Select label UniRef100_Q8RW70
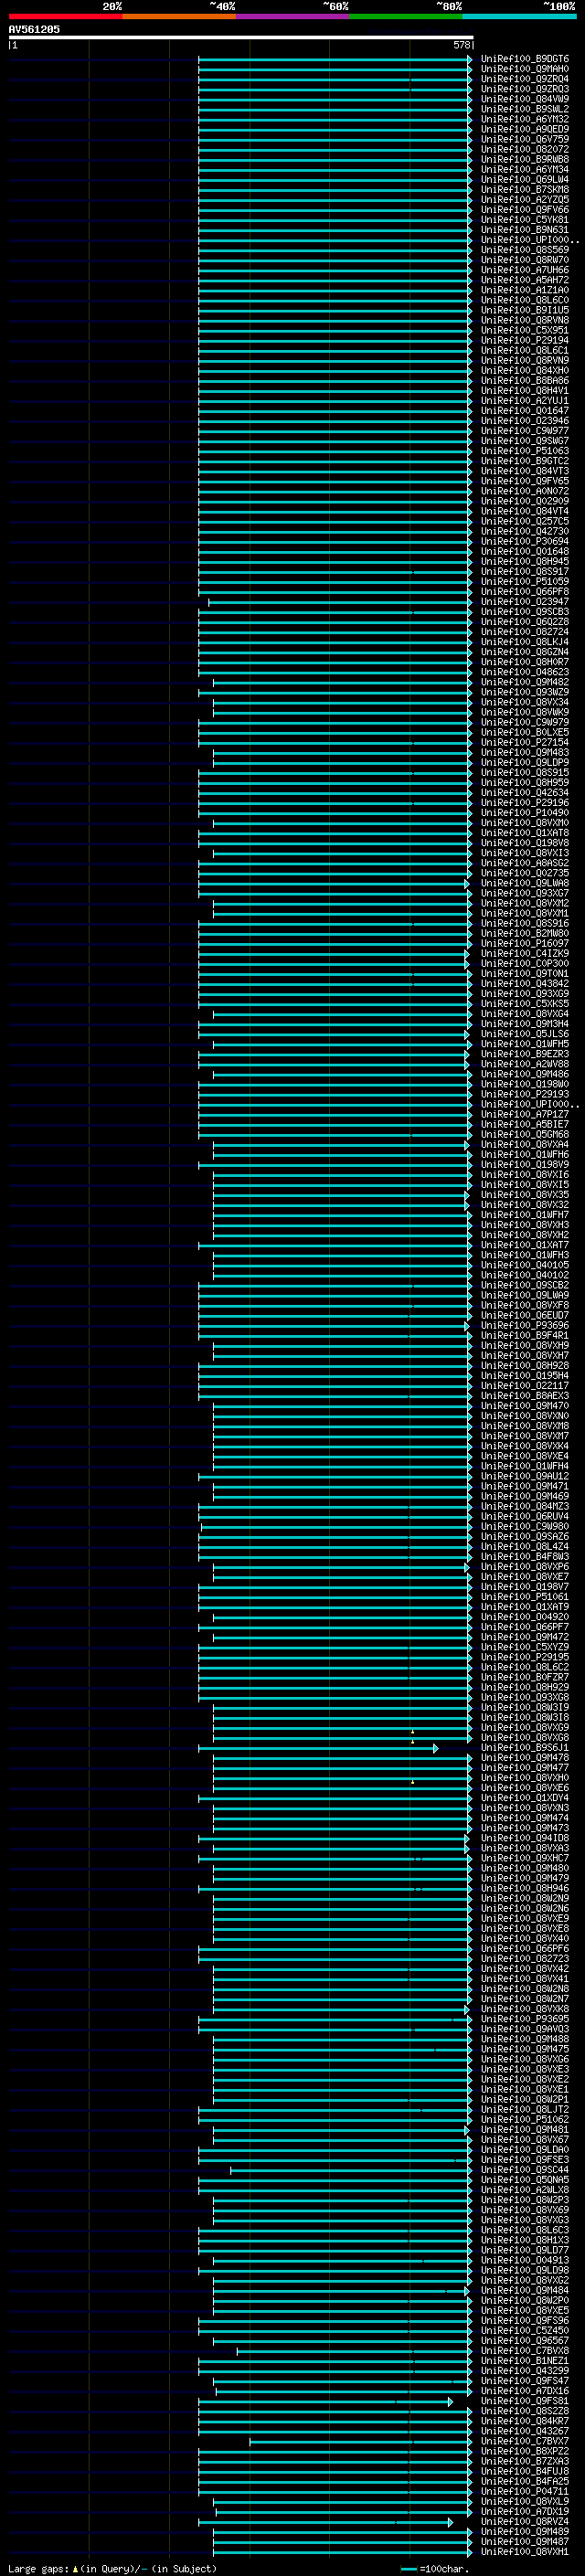 coord(524,260)
